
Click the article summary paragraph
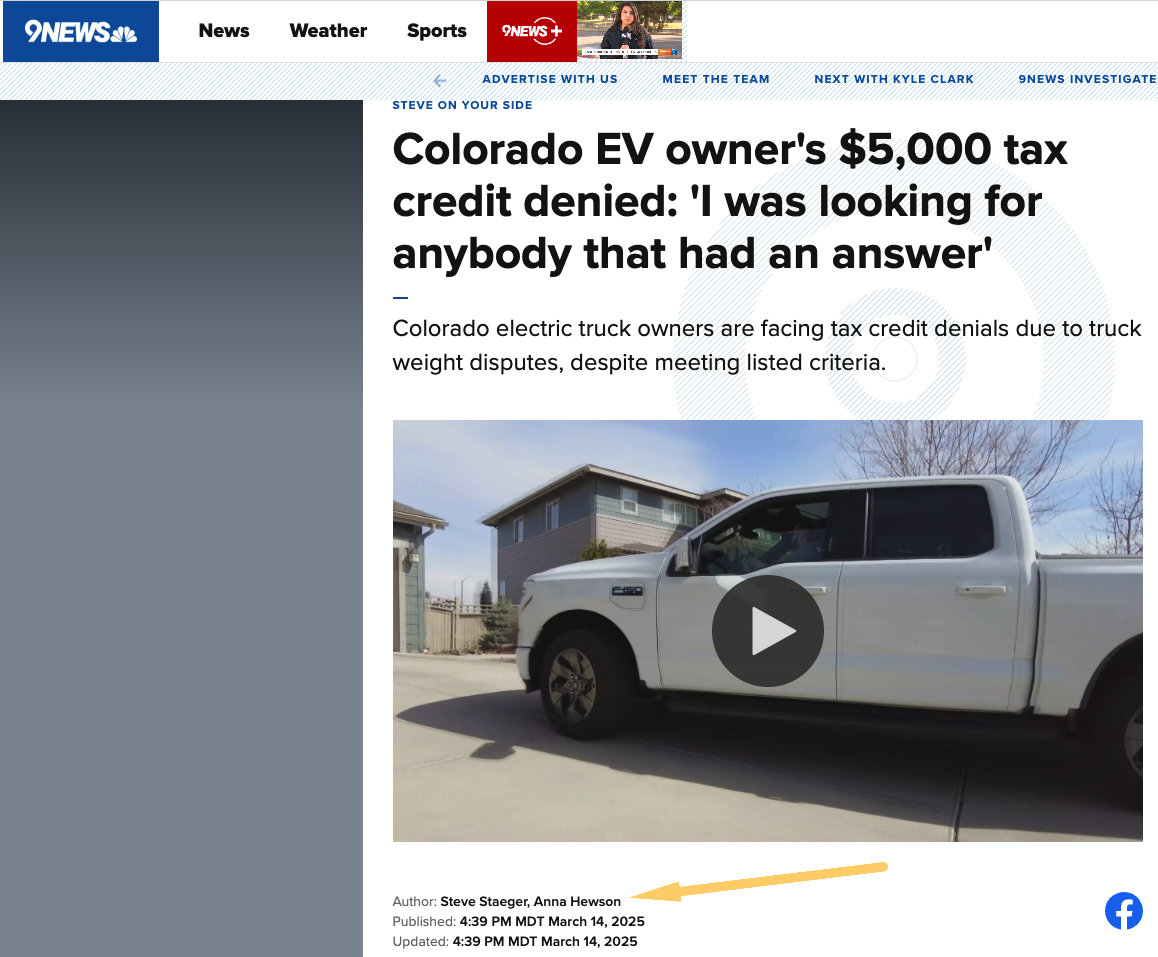767,346
